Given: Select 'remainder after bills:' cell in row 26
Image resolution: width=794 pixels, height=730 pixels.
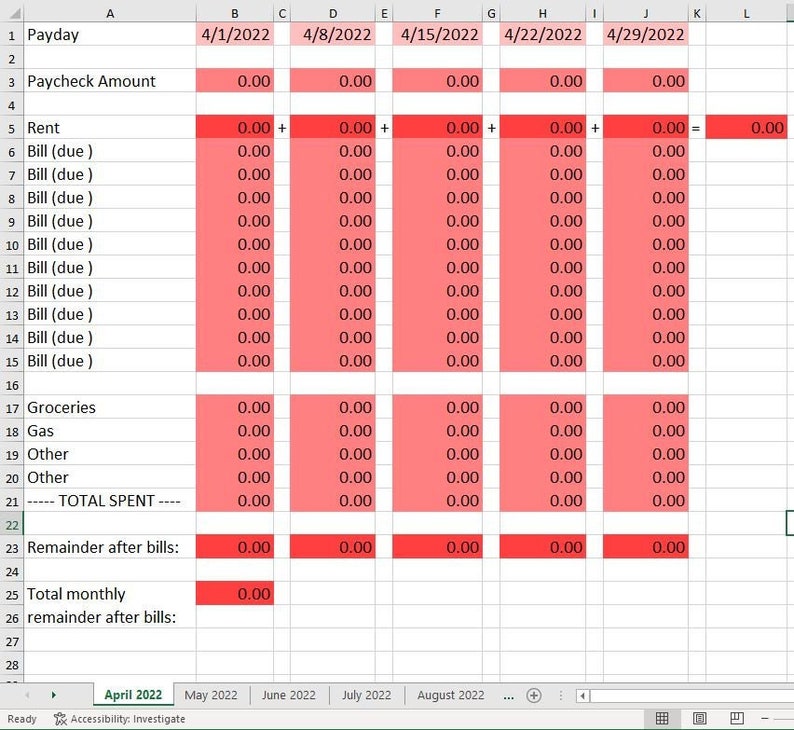Looking at the screenshot, I should [110, 617].
